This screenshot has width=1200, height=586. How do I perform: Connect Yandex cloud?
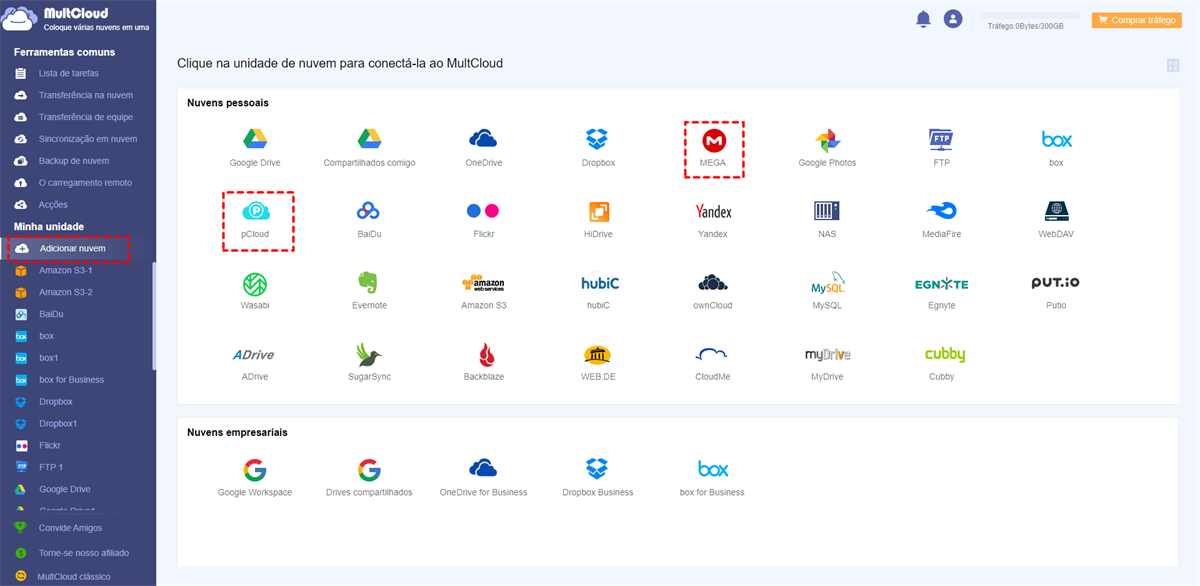[713, 219]
